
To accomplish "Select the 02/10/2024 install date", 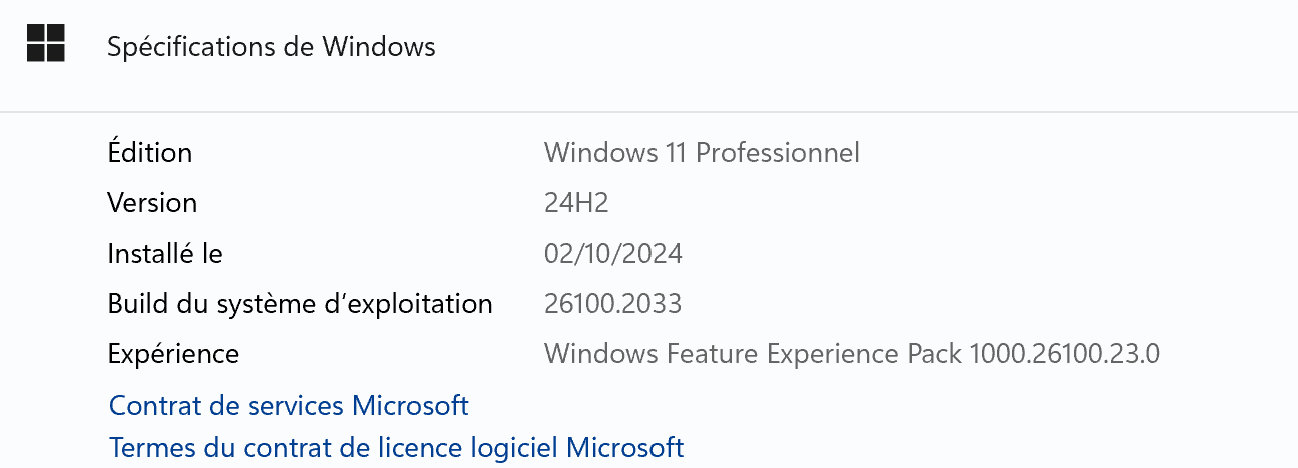I will point(613,253).
